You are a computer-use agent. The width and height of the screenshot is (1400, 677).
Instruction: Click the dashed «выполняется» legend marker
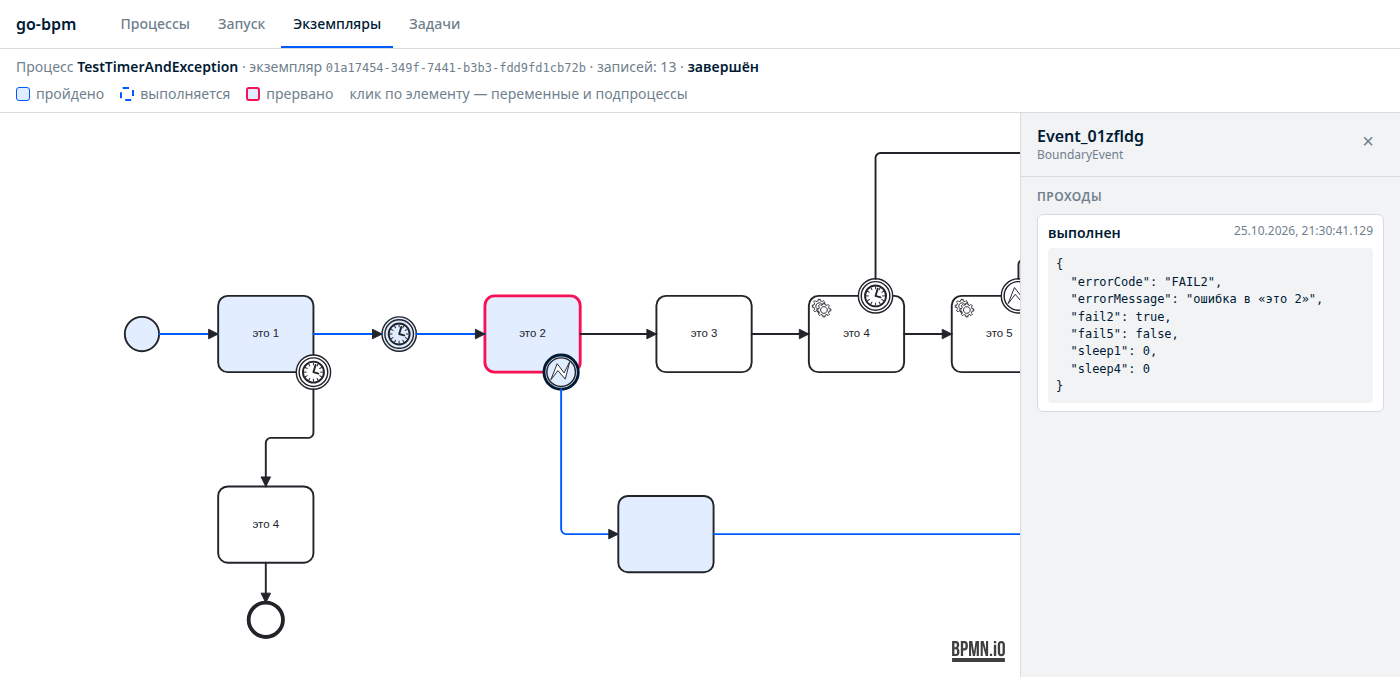[x=127, y=94]
